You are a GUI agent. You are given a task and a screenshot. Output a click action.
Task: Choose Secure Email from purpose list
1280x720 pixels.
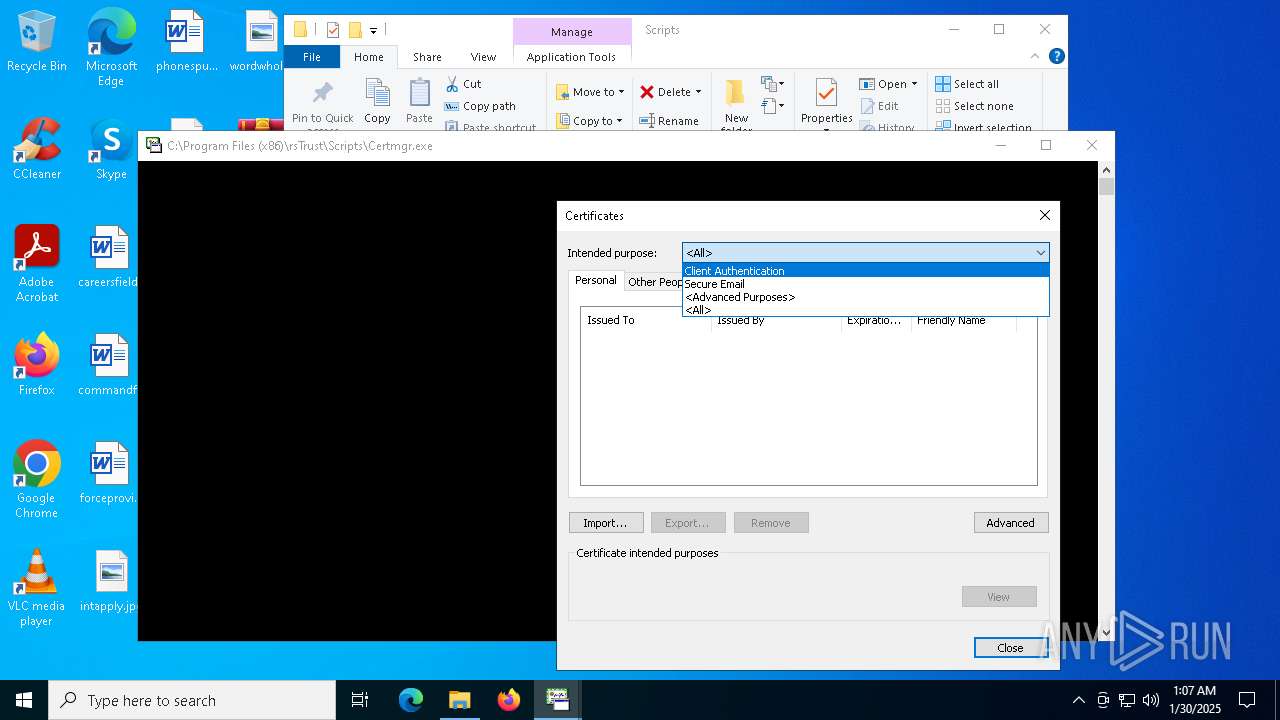pyautogui.click(x=866, y=284)
